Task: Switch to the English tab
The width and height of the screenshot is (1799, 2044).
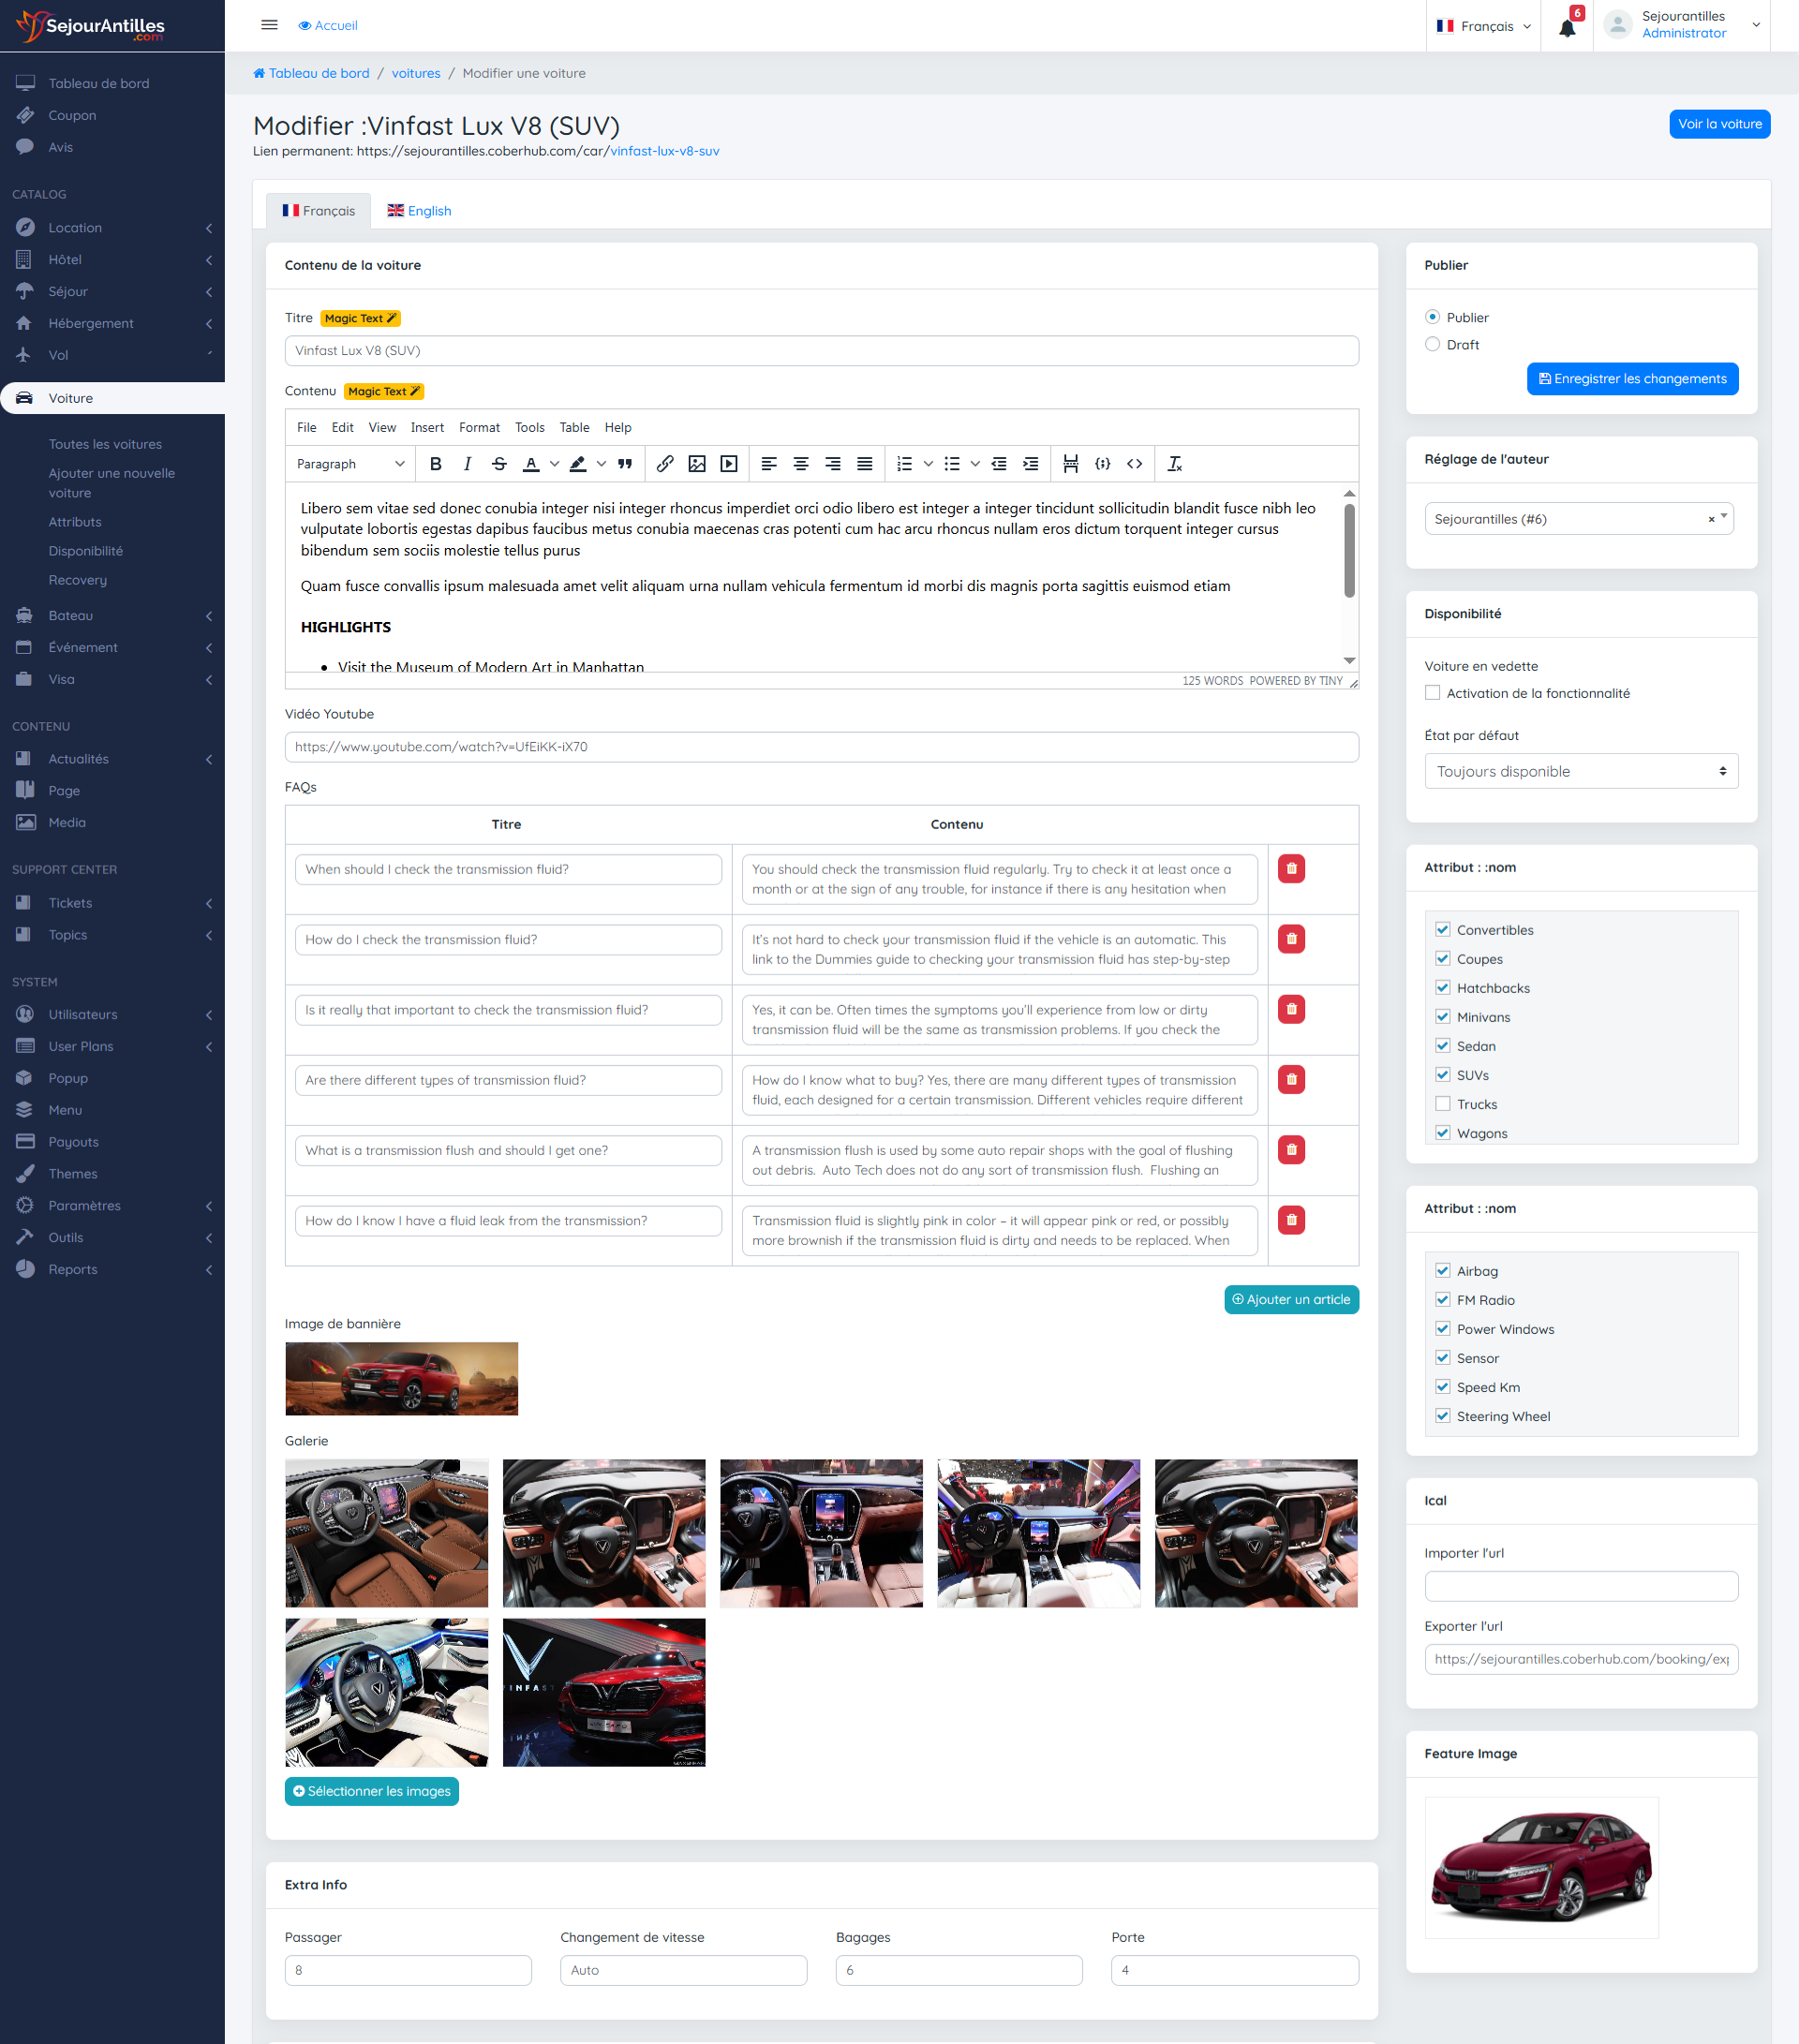Action: 420,211
